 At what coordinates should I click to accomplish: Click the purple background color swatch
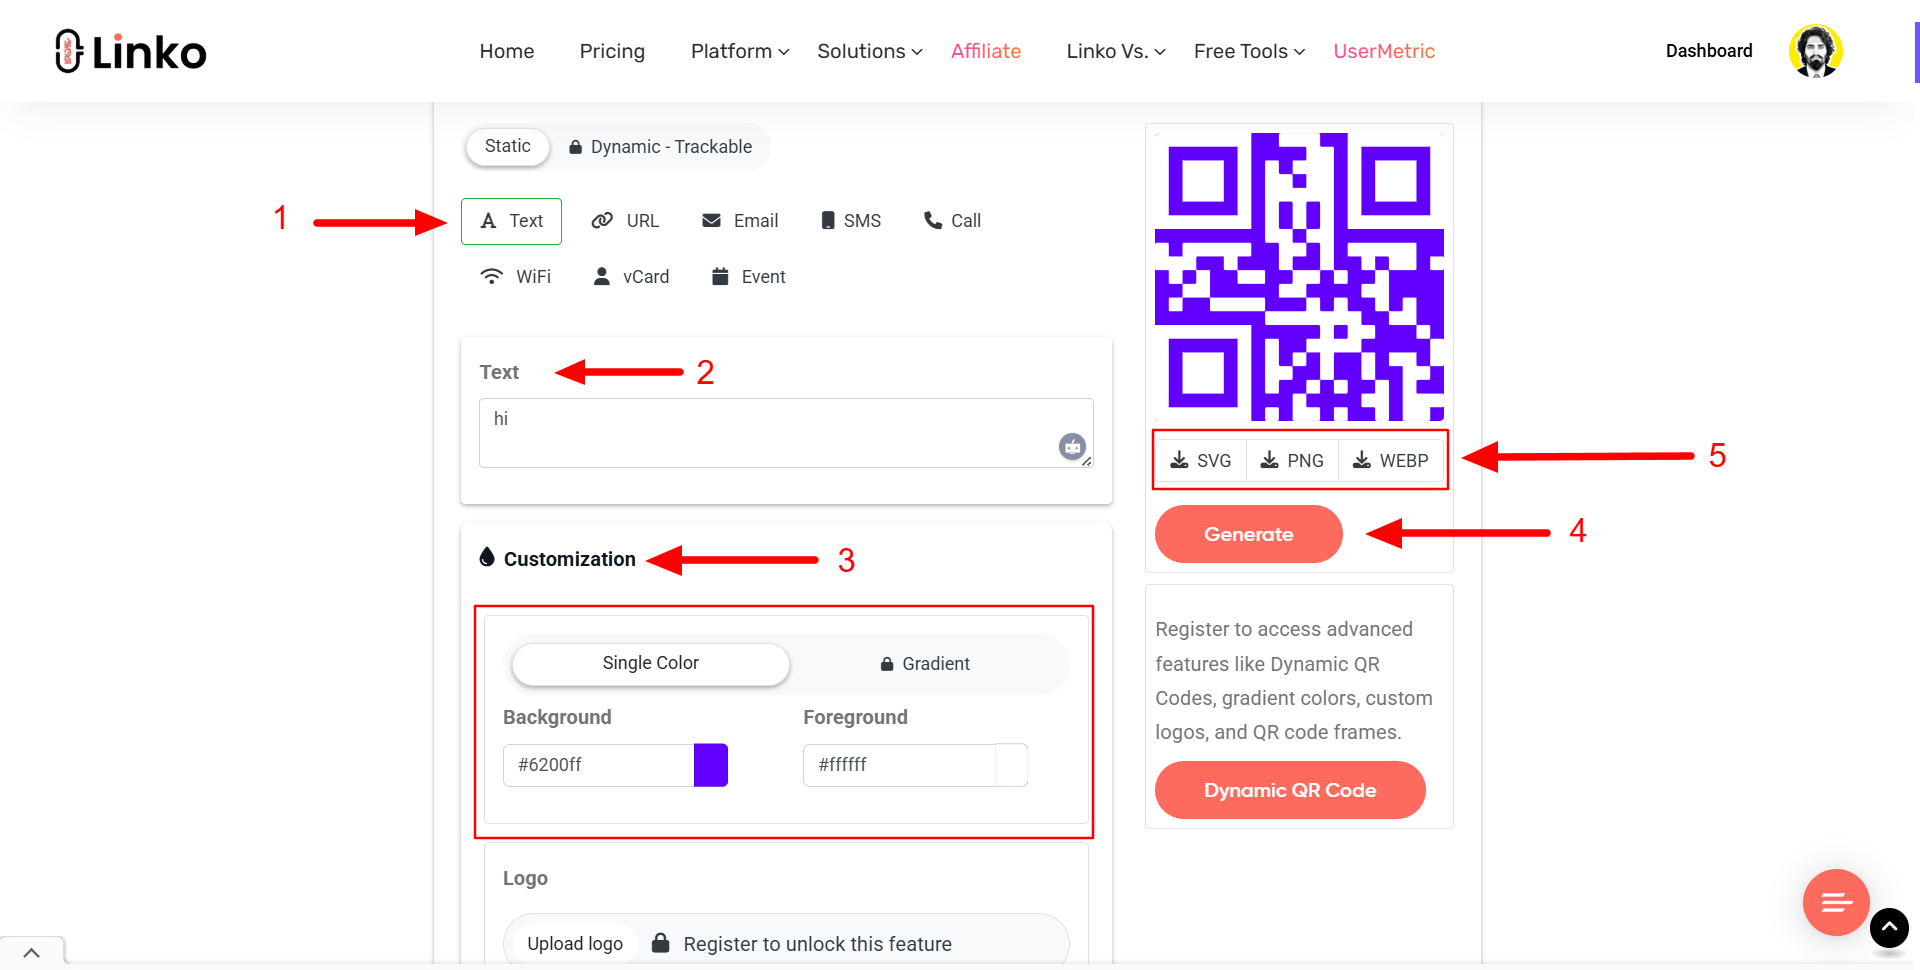(x=711, y=765)
